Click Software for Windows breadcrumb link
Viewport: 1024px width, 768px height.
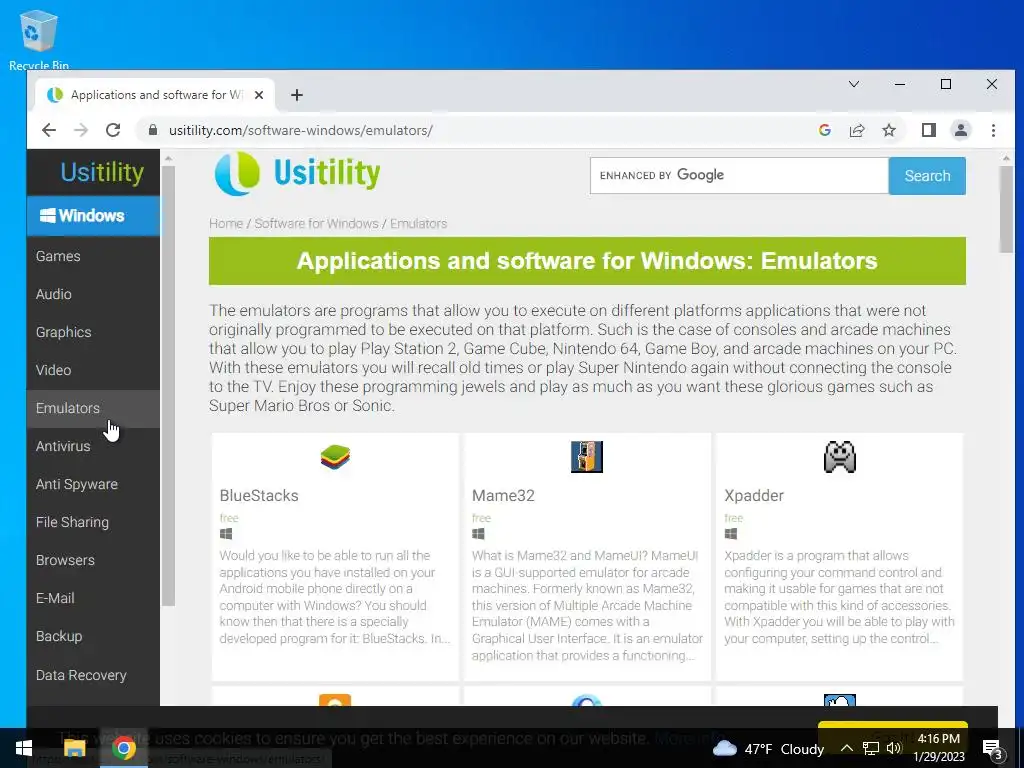[x=316, y=223]
